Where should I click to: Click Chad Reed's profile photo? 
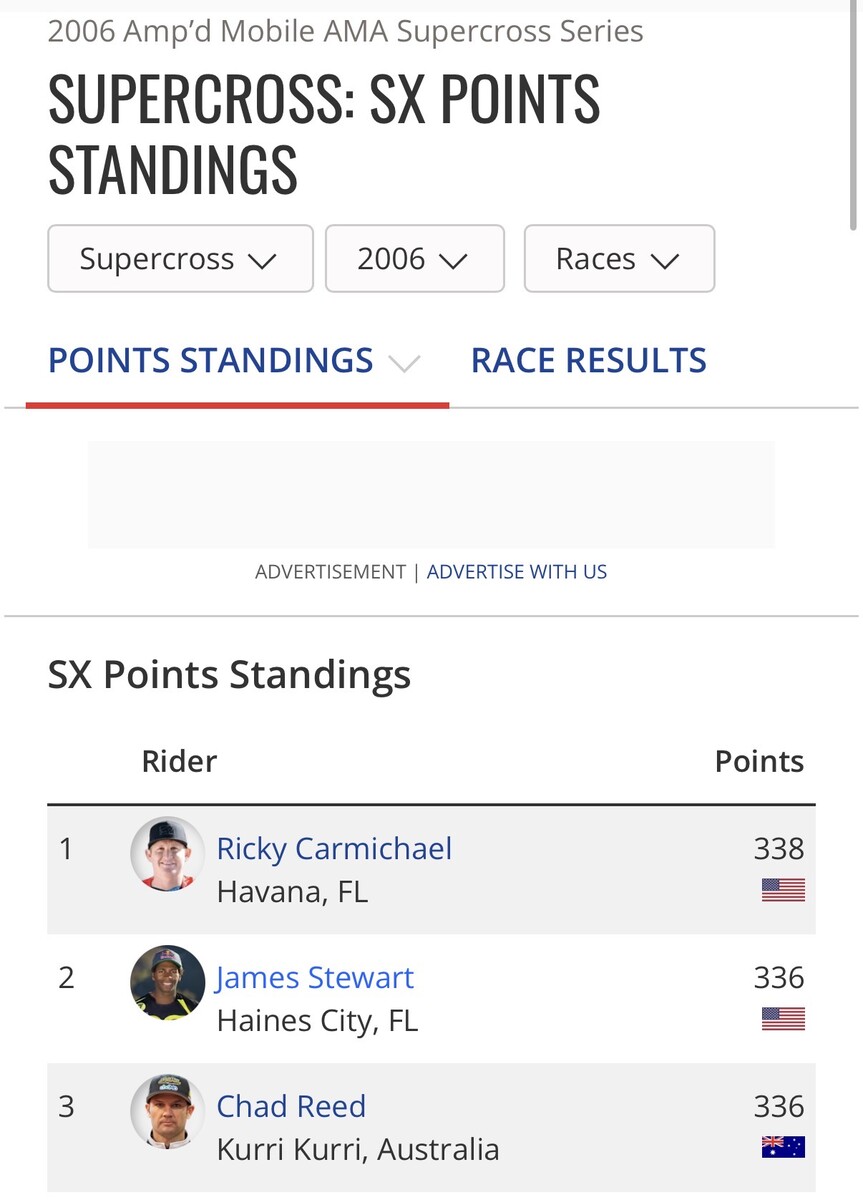click(x=167, y=1111)
